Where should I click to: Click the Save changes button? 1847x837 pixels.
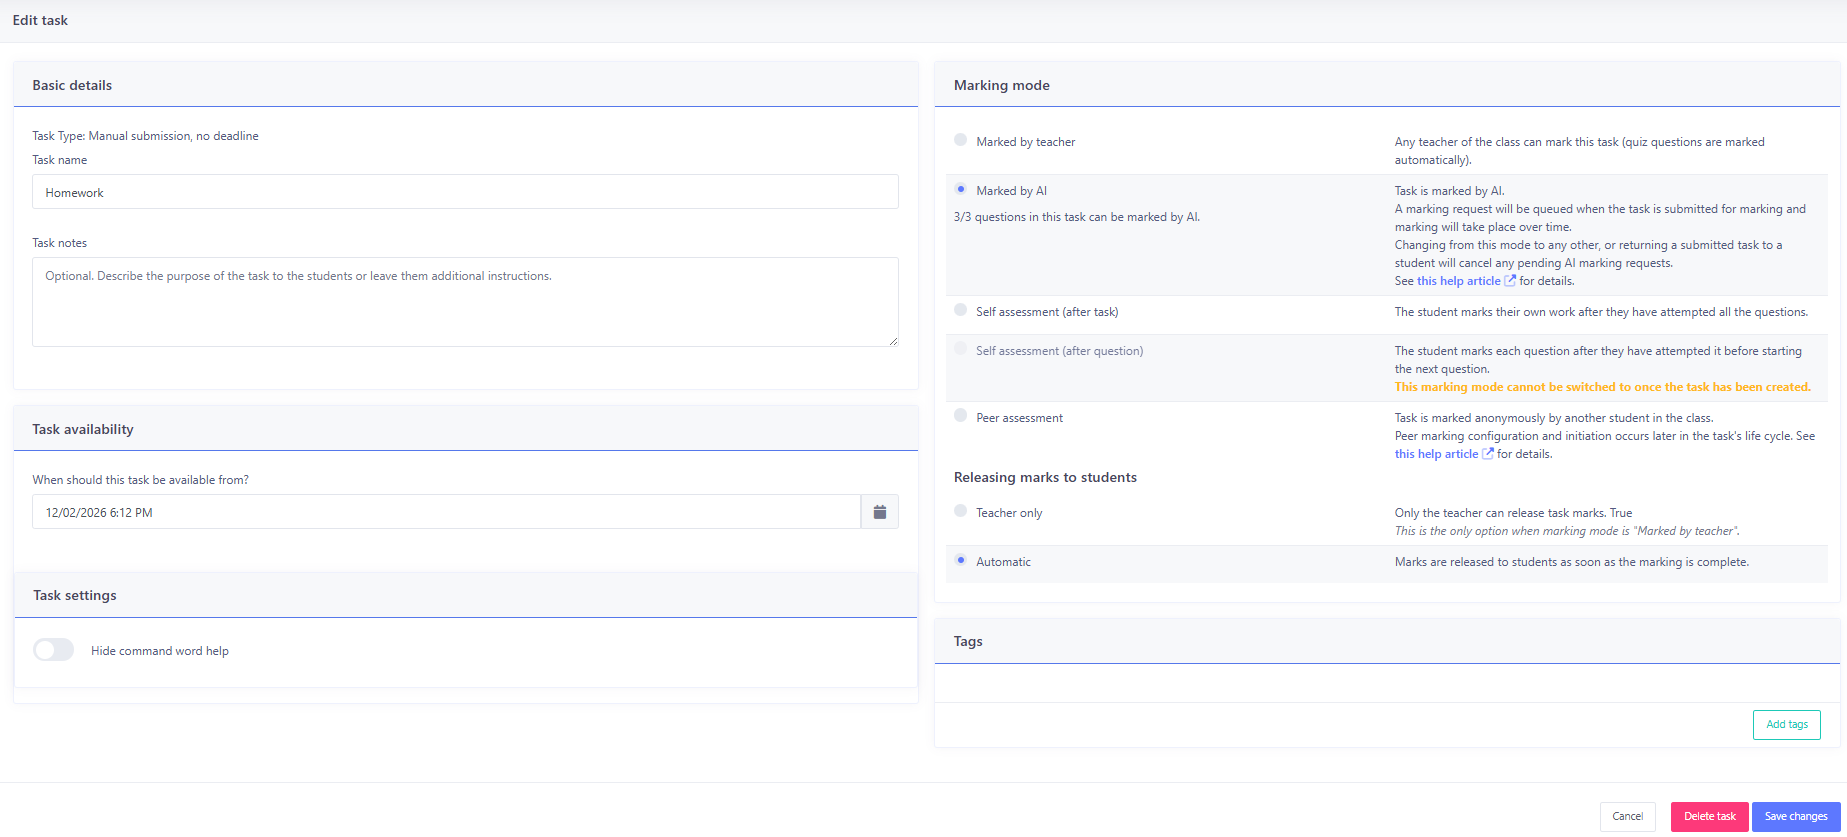1795,816
